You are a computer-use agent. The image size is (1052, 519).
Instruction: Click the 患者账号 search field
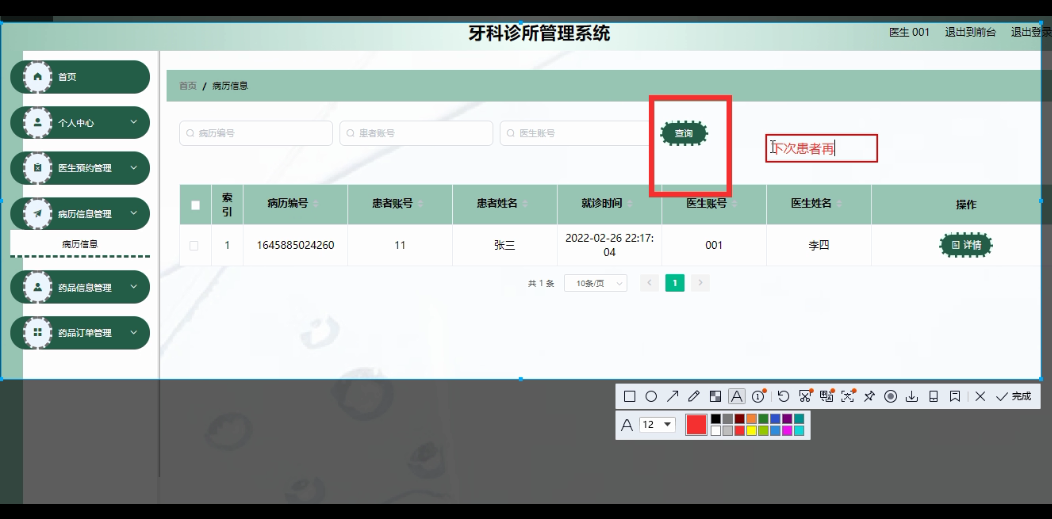(416, 133)
